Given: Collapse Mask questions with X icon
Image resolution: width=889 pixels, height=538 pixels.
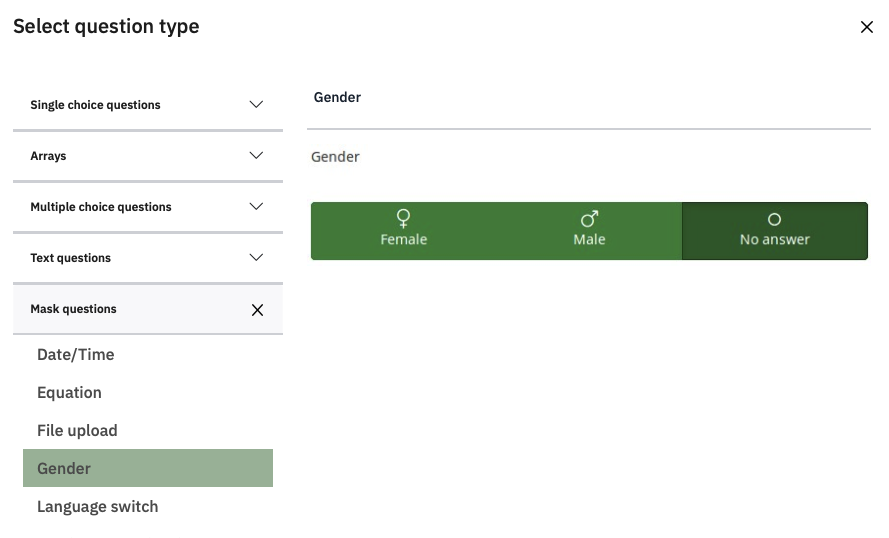Looking at the screenshot, I should coord(257,310).
